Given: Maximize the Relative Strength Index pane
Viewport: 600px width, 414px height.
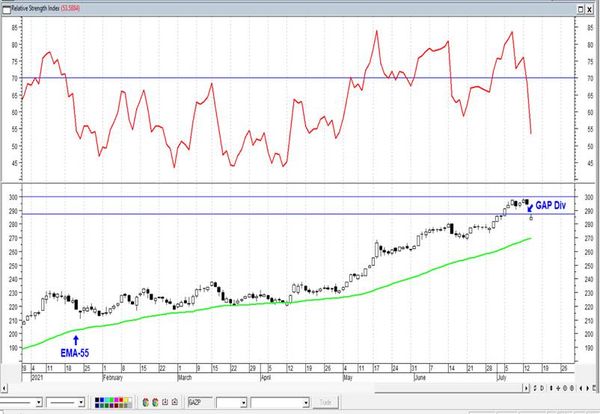Looking at the screenshot, I should coord(581,9).
